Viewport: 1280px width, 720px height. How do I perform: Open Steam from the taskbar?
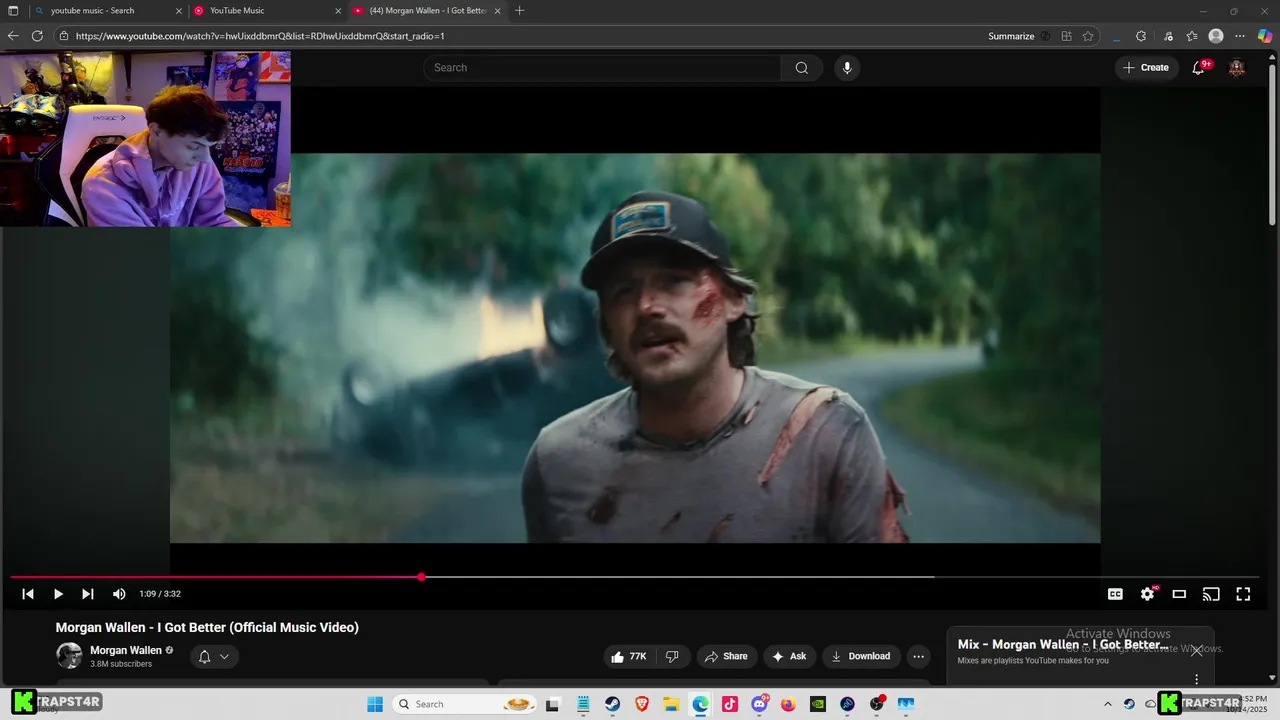coord(612,704)
